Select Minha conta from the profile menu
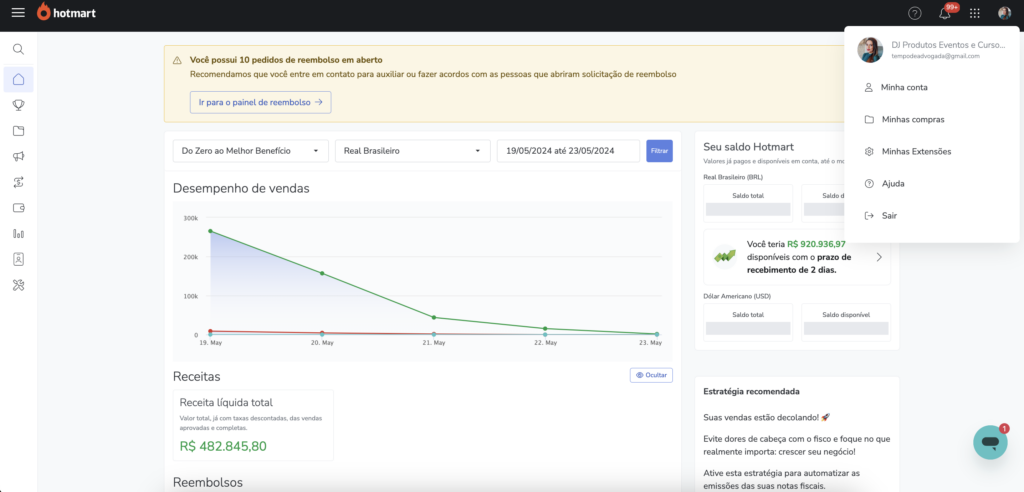Viewport: 1024px width, 492px height. (904, 87)
